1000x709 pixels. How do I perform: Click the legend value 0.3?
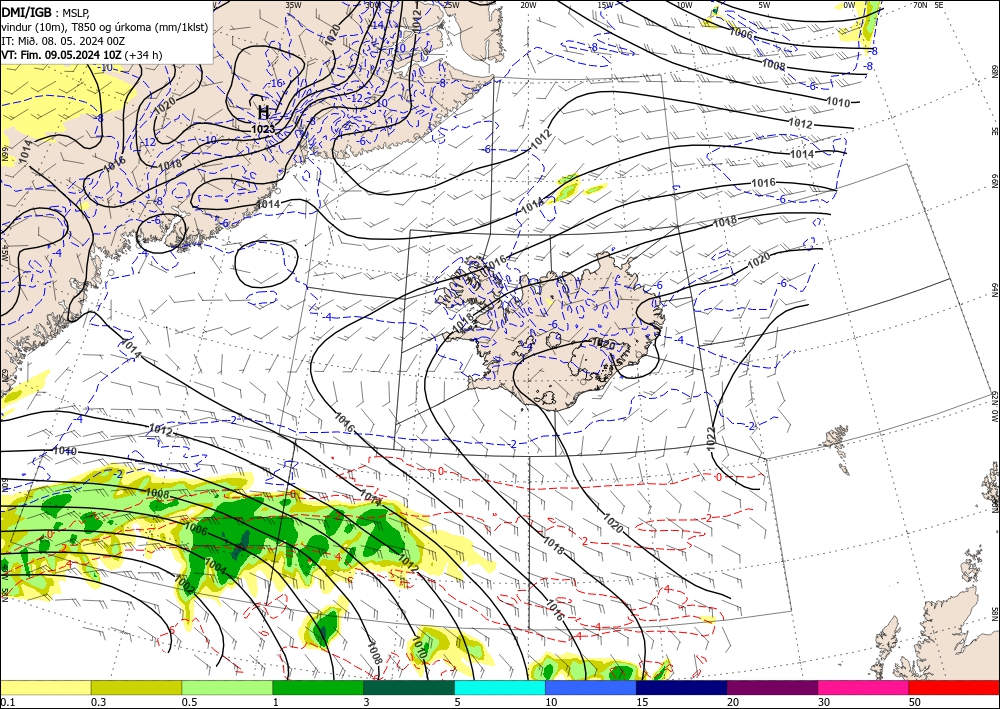click(98, 702)
